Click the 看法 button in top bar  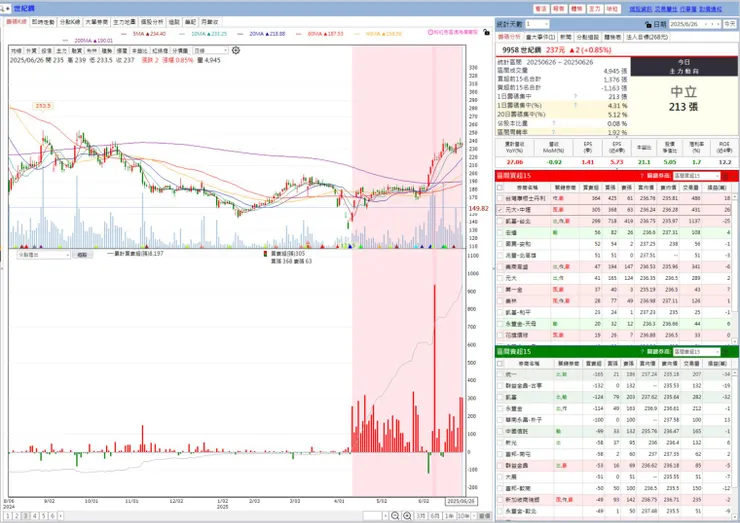point(540,9)
